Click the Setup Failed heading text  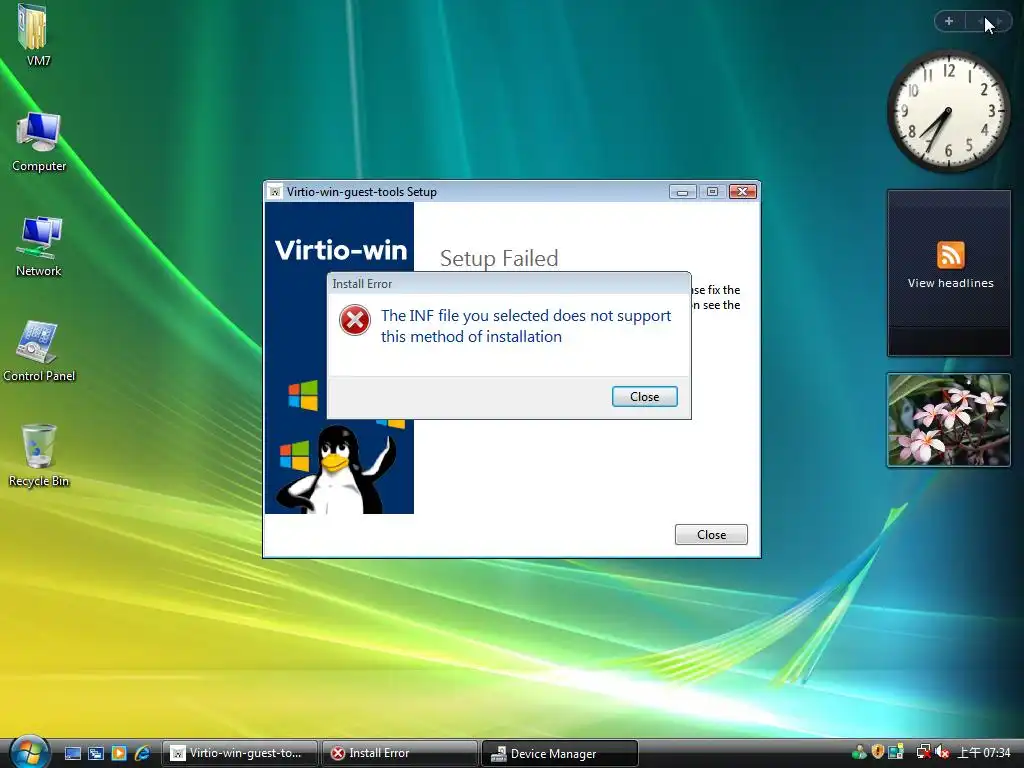(x=499, y=259)
